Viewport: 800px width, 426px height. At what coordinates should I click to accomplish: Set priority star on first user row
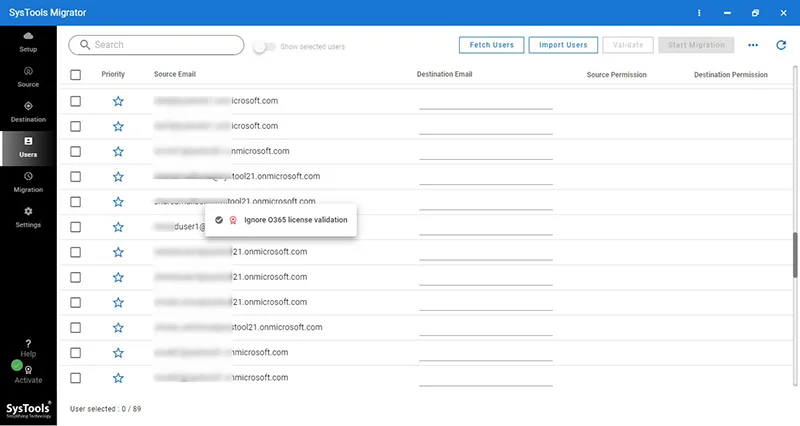pos(118,101)
